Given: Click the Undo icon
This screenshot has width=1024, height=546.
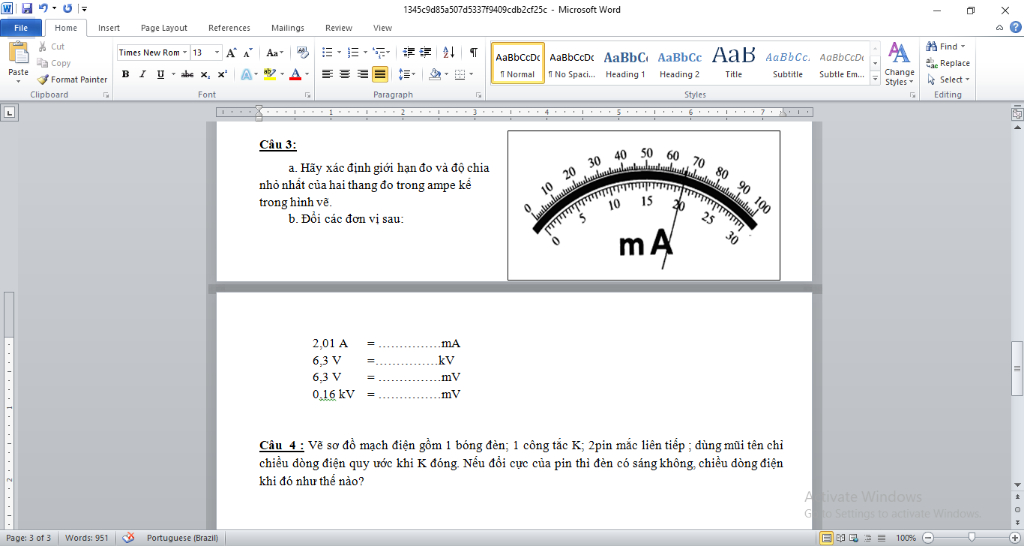Looking at the screenshot, I should click(43, 9).
